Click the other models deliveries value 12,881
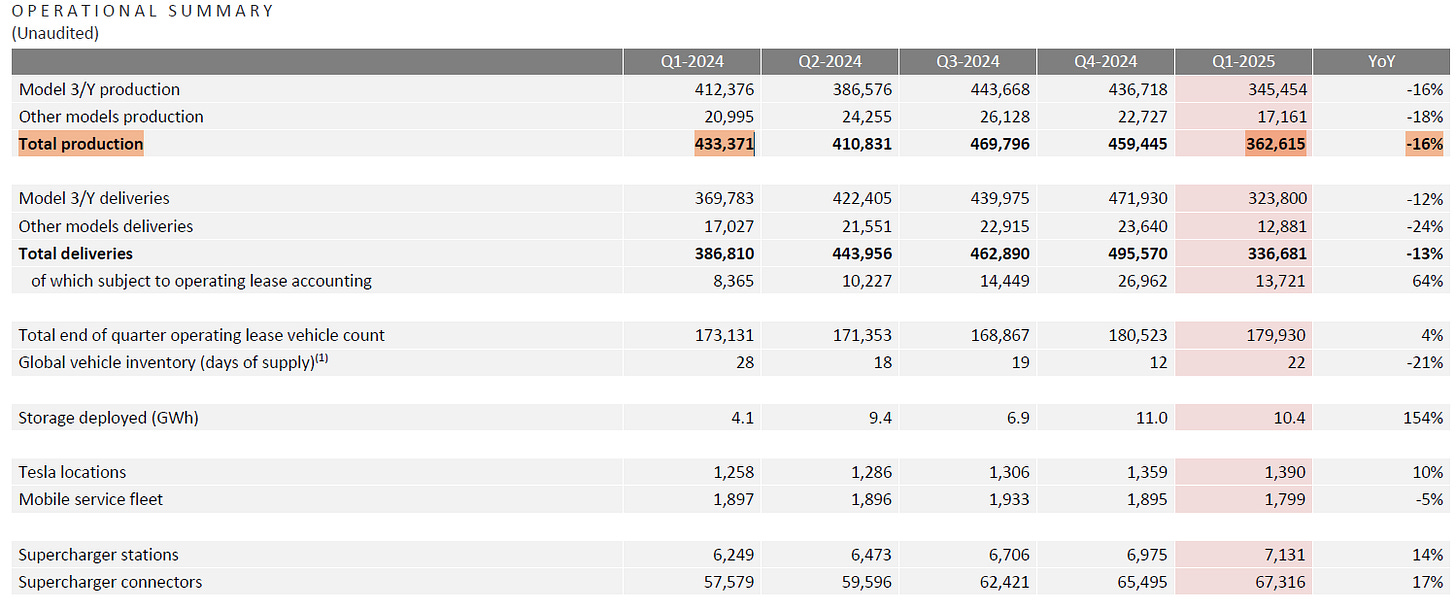The width and height of the screenshot is (1456, 609). click(x=1281, y=226)
